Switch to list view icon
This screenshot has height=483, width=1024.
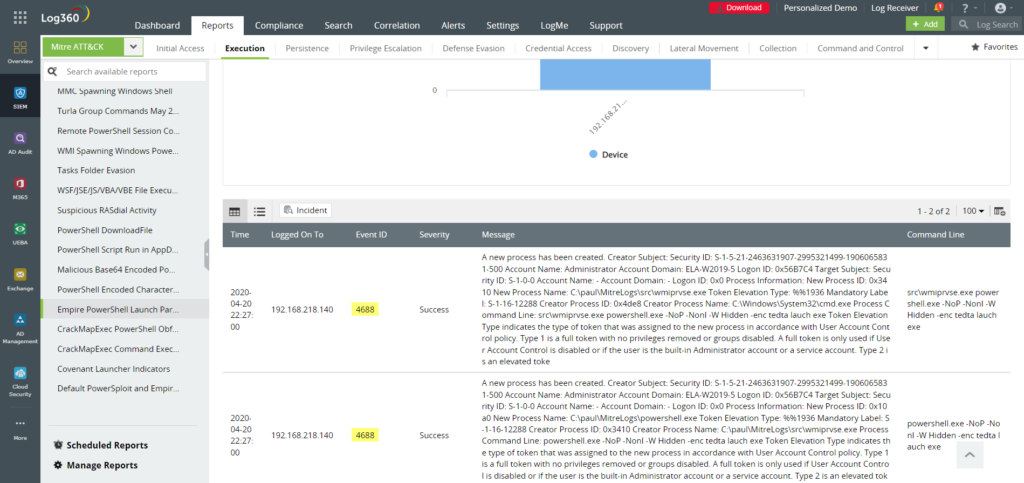tap(259, 211)
